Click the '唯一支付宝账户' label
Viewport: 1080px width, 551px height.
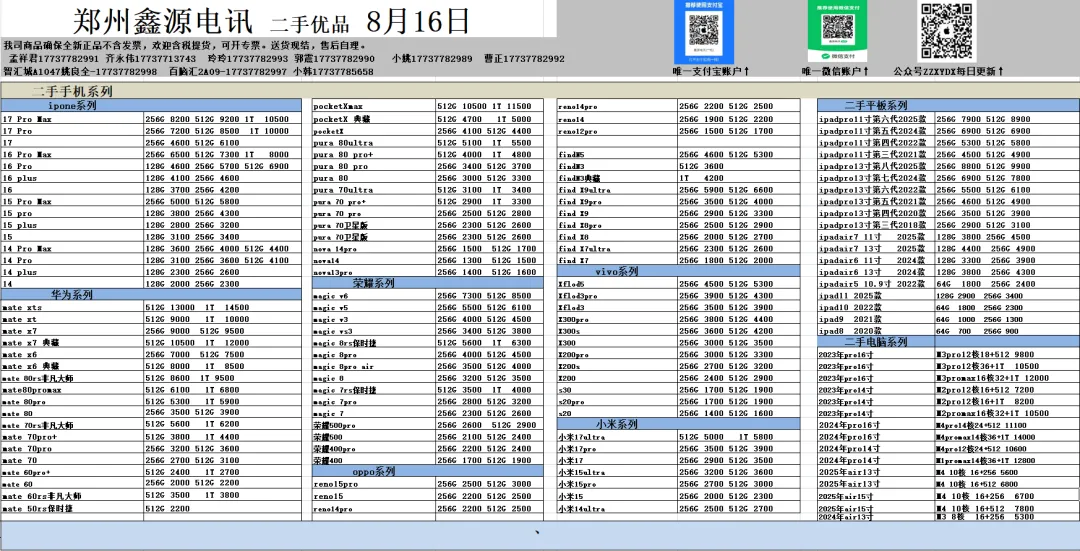711,71
